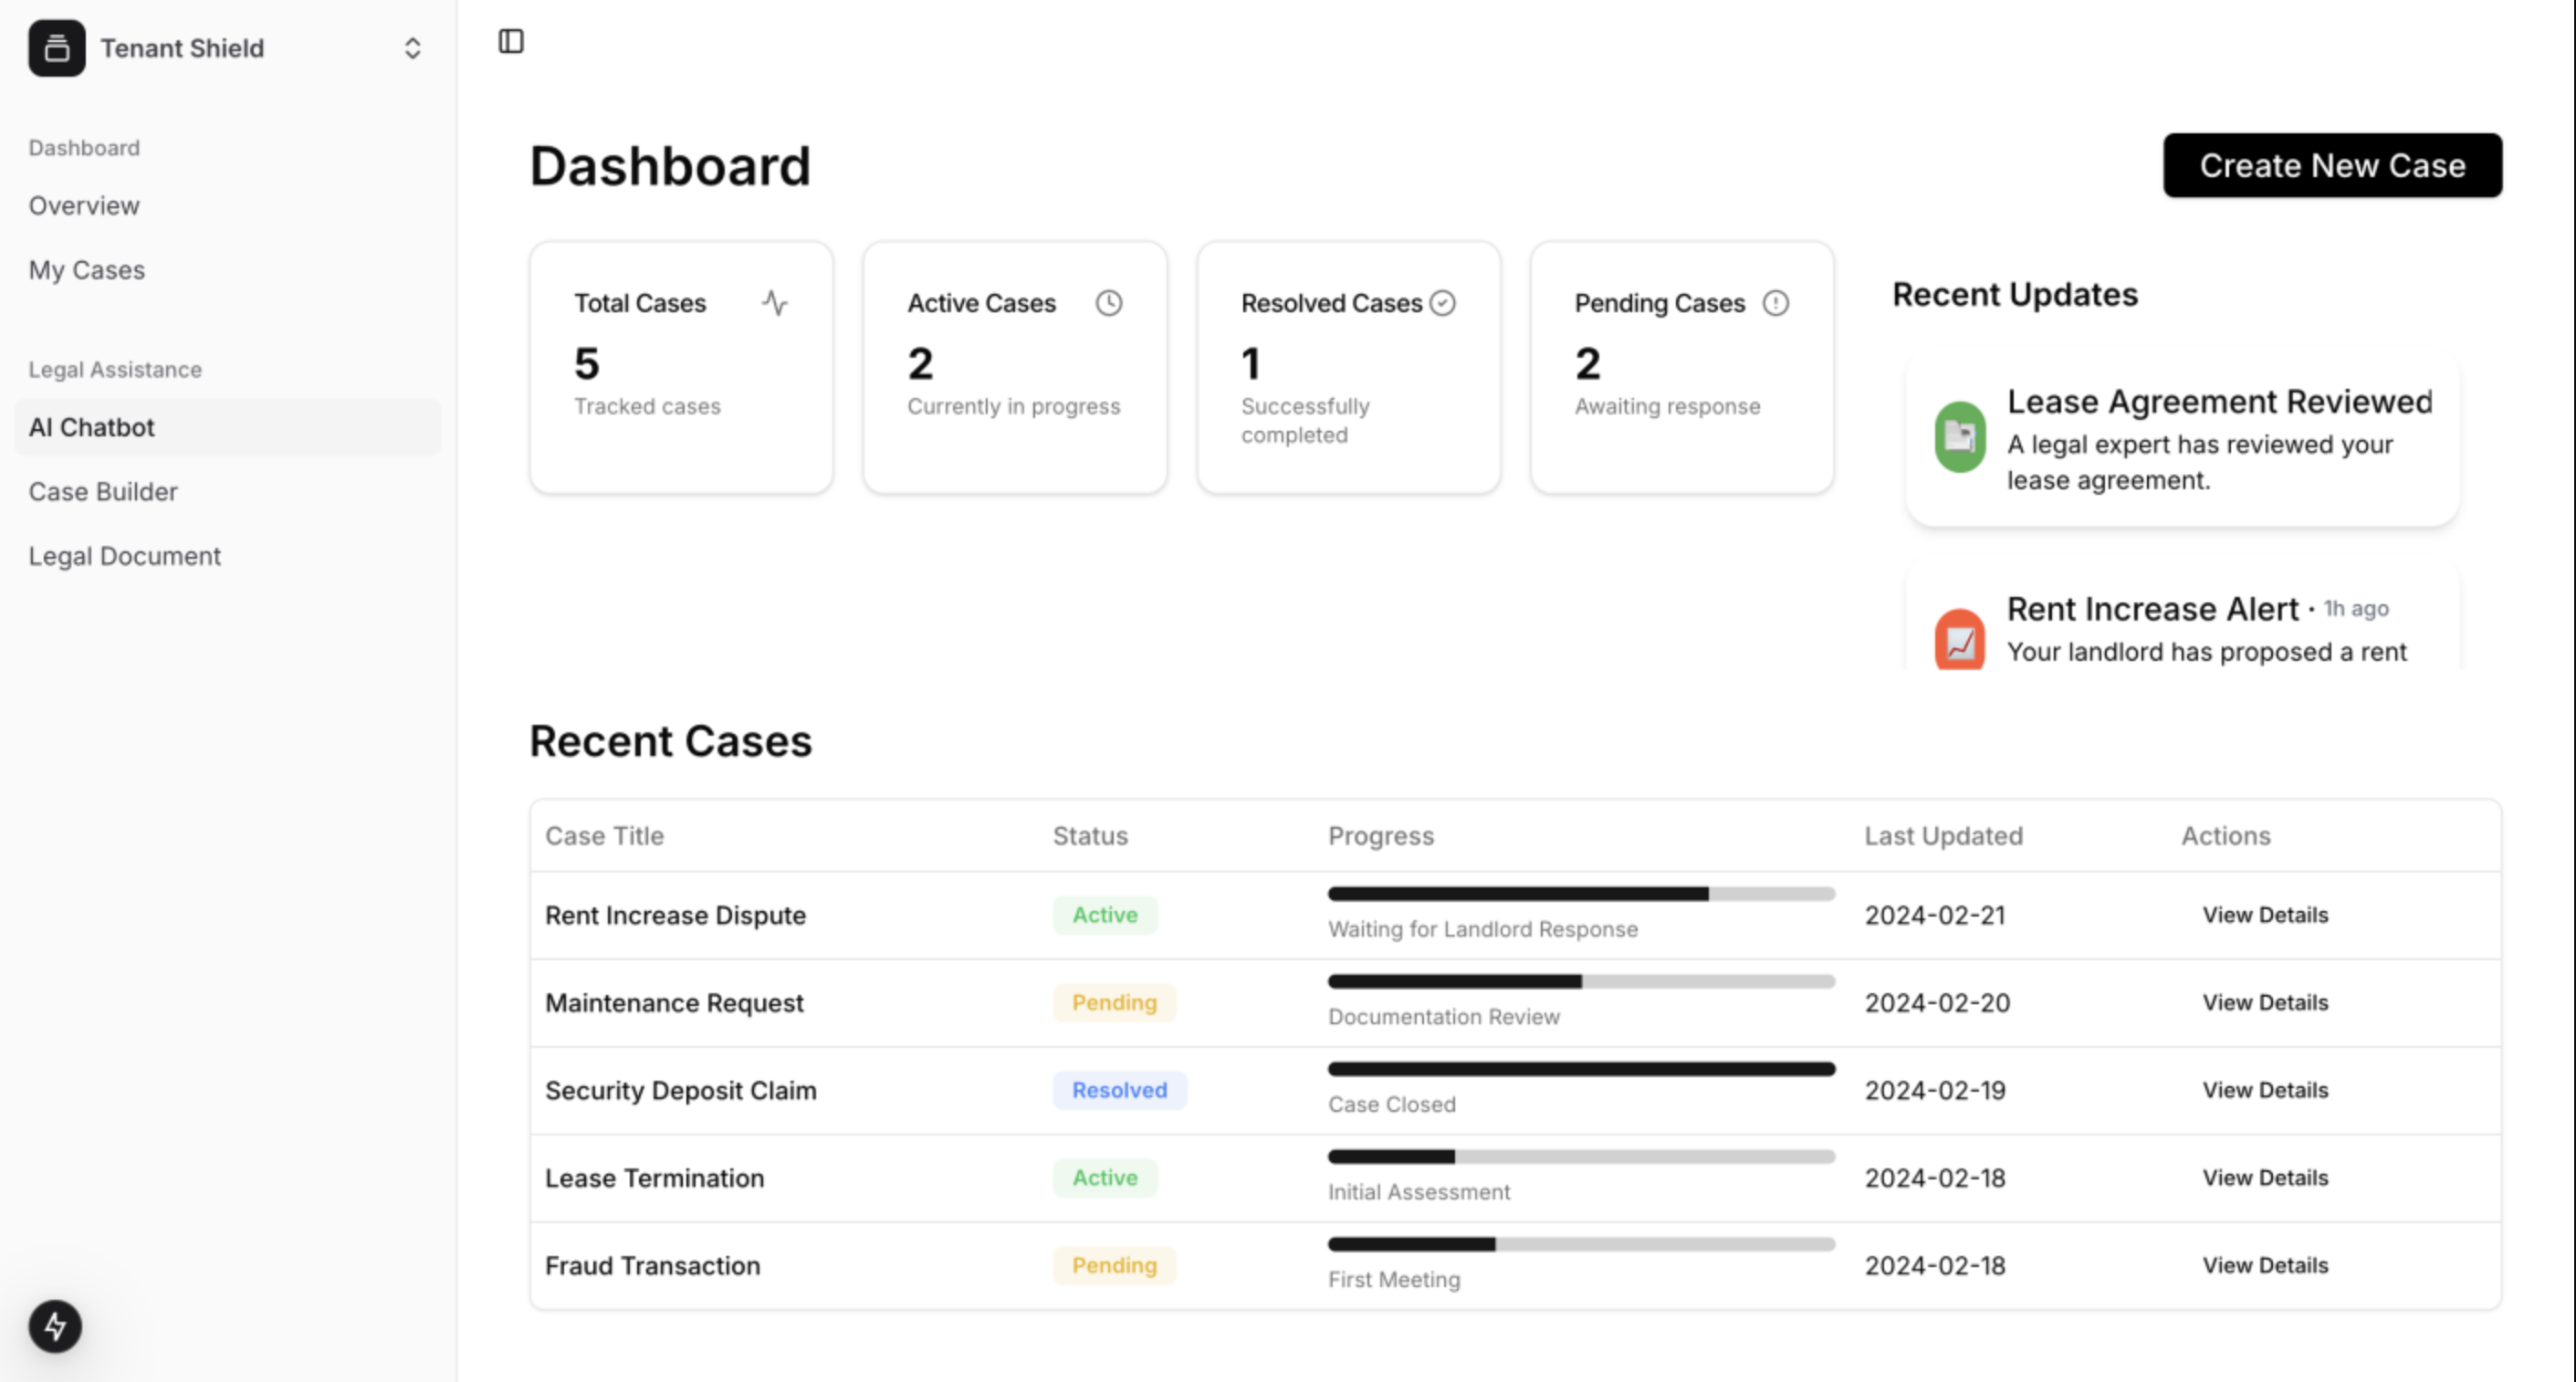Viewport: 2576px width, 1382px height.
Task: Go to Legal Document section
Action: click(125, 556)
